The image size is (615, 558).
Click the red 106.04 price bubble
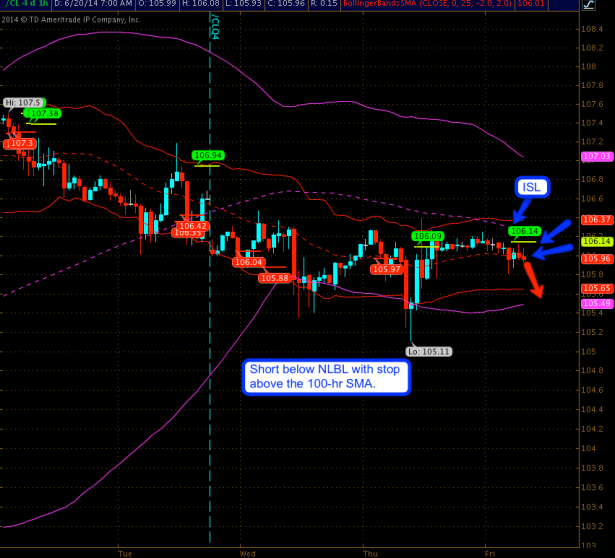coord(247,262)
